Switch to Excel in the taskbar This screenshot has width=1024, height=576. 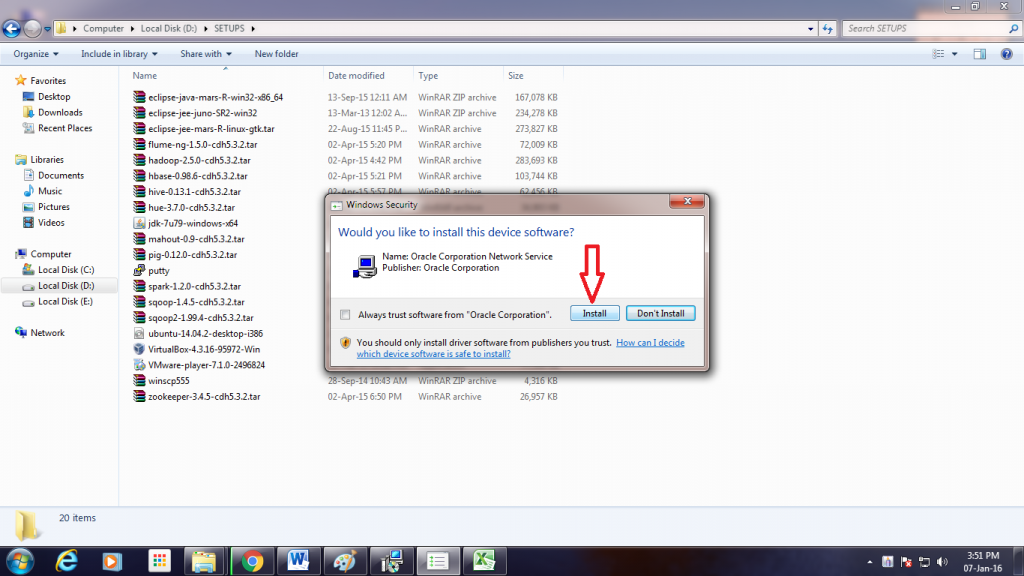[x=484, y=562]
